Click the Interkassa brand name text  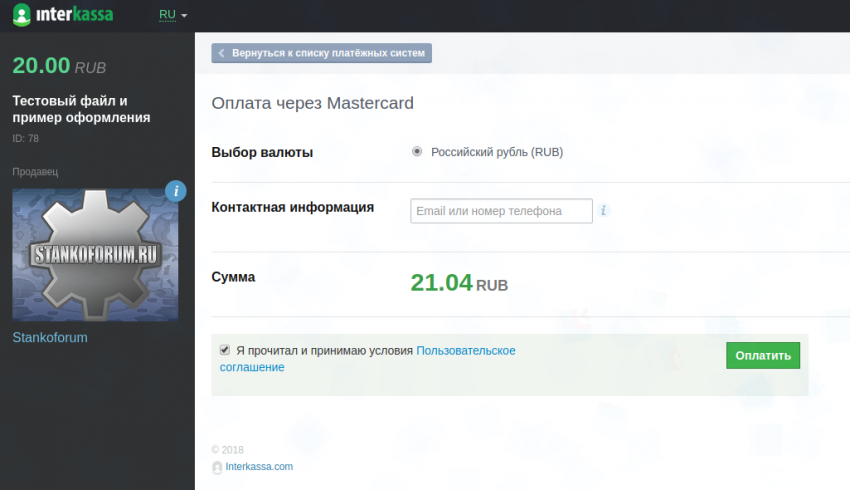75,15
